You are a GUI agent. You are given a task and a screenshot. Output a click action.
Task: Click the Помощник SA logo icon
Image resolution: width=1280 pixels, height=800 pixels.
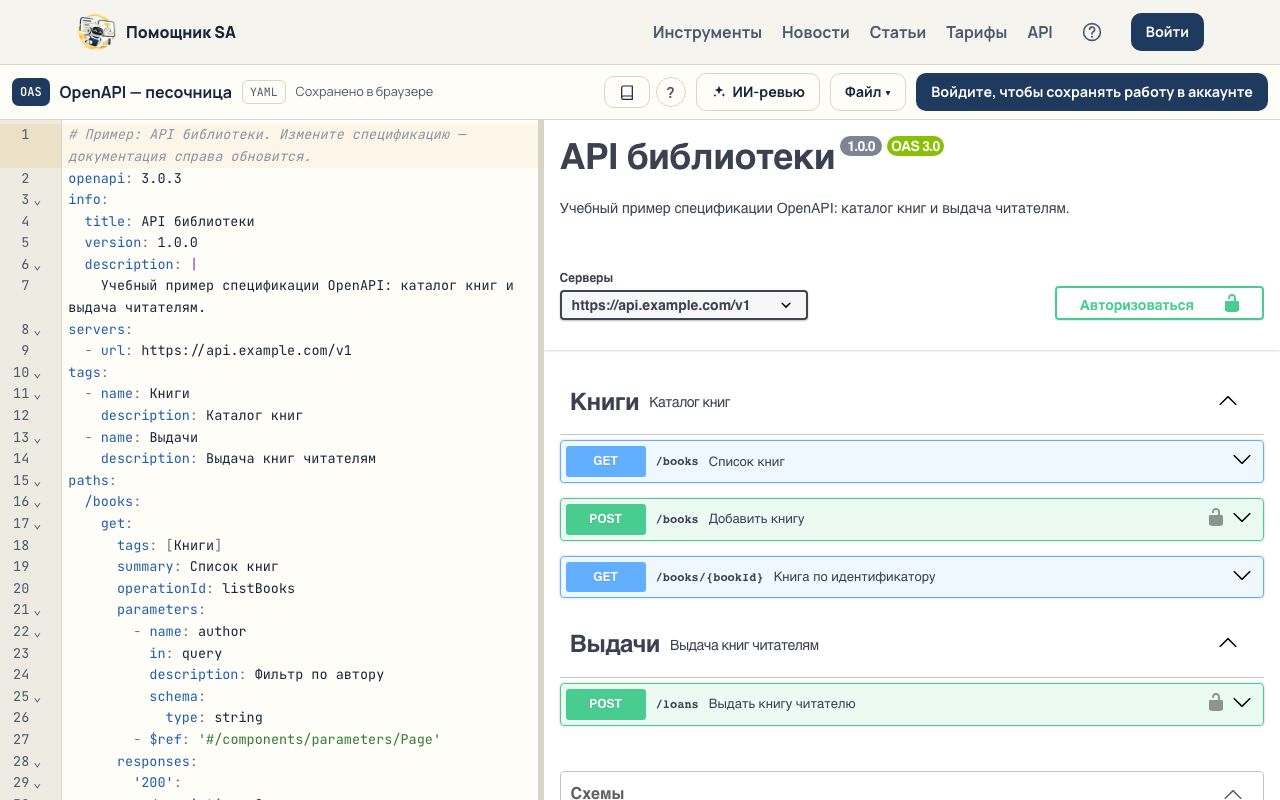pyautogui.click(x=97, y=32)
